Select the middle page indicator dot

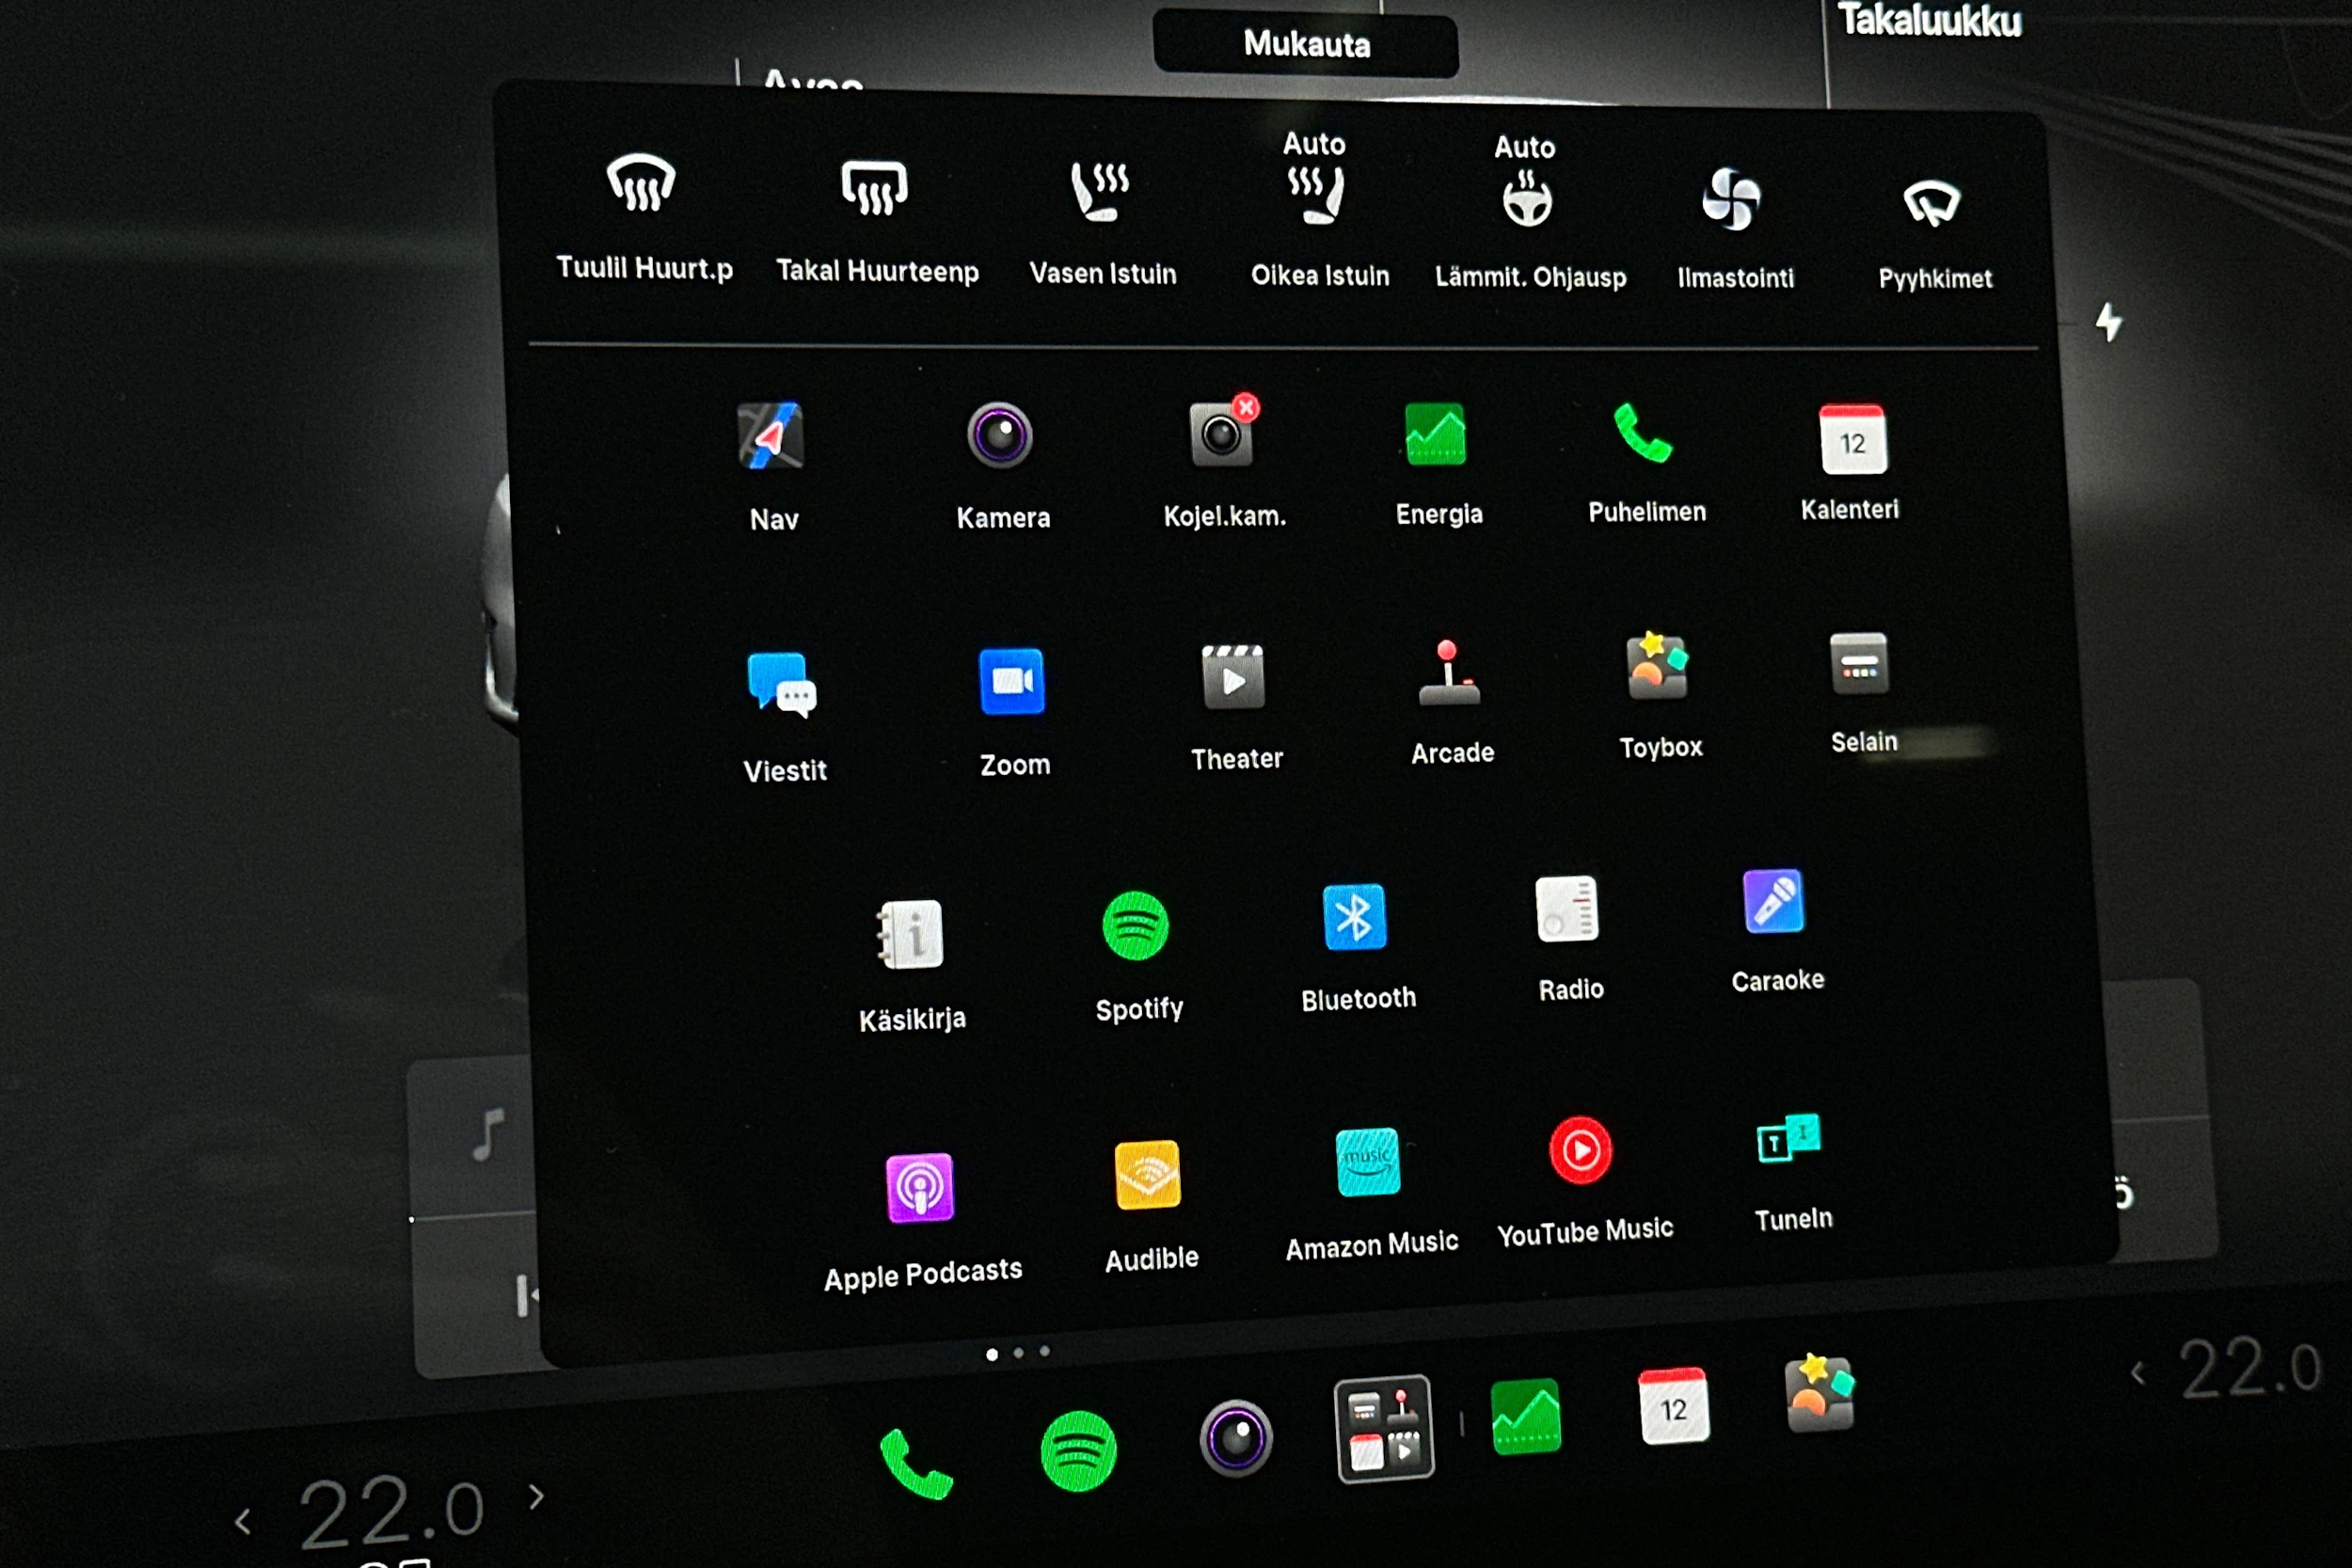pos(1019,1353)
